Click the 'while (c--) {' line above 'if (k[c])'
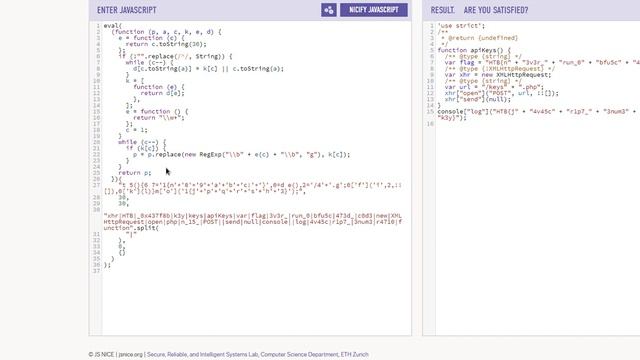Image resolution: width=640 pixels, height=360 pixels. [x=142, y=142]
